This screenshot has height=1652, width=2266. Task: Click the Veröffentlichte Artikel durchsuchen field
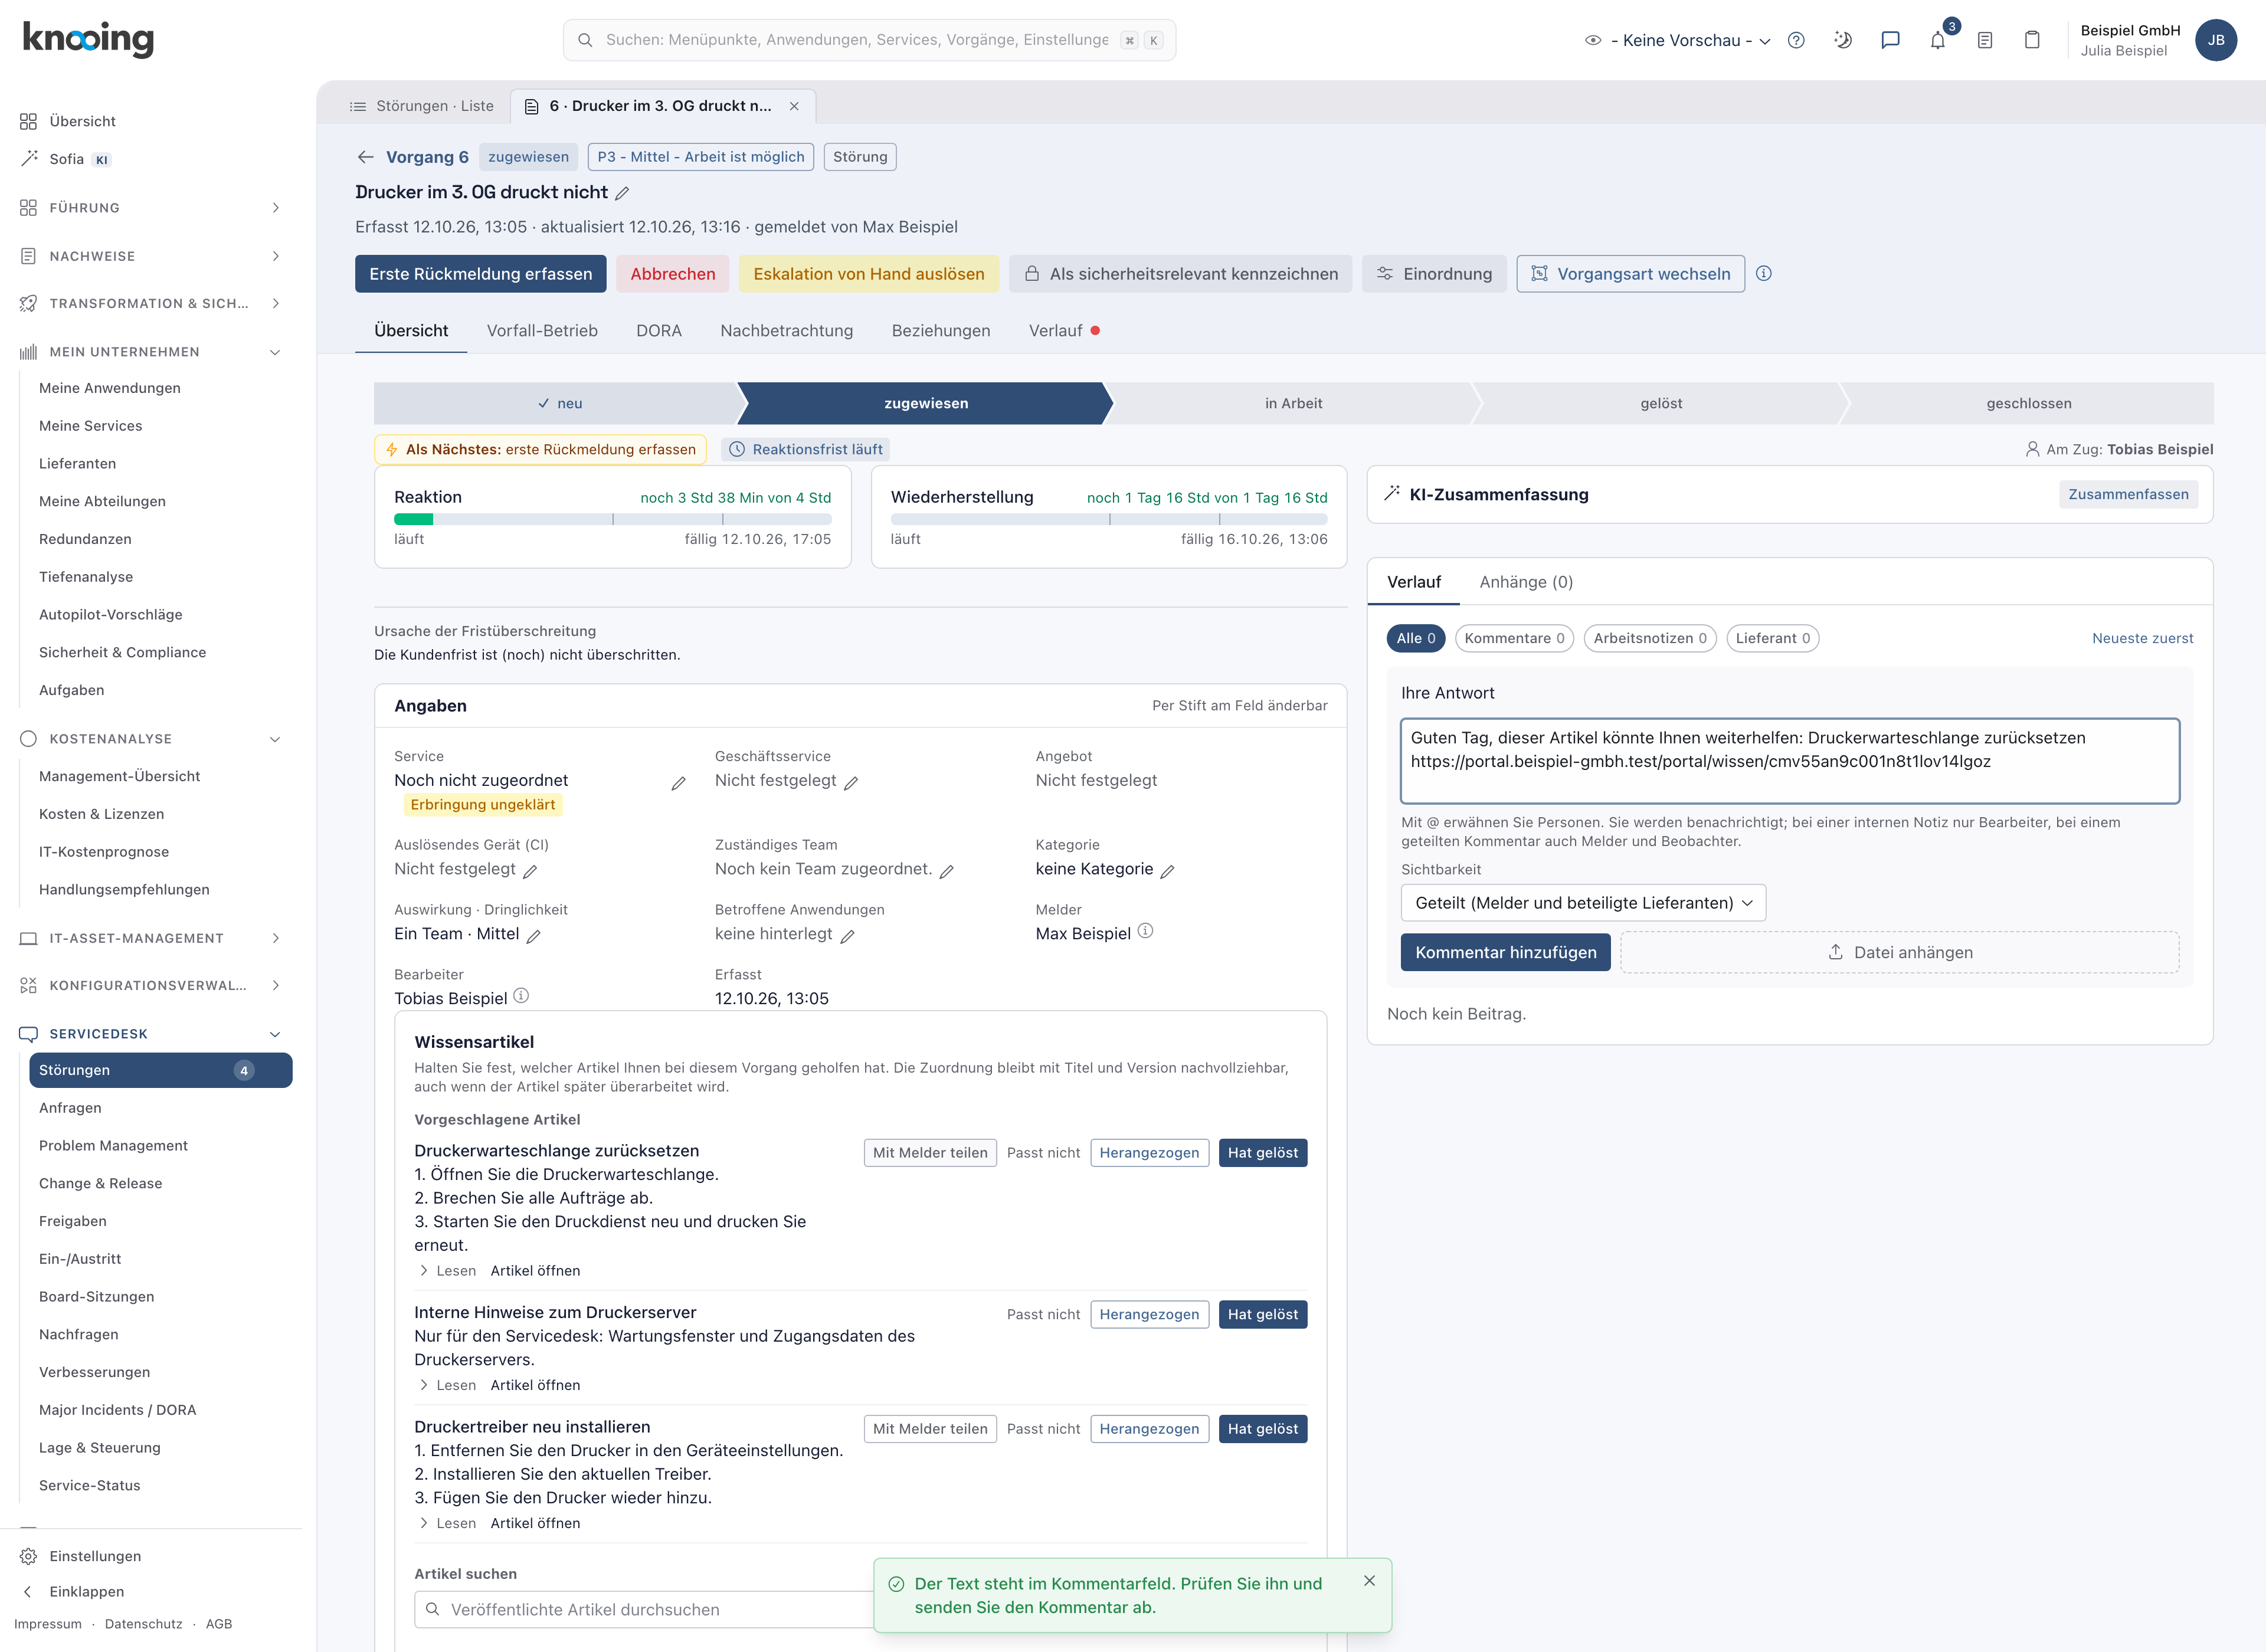(x=645, y=1609)
